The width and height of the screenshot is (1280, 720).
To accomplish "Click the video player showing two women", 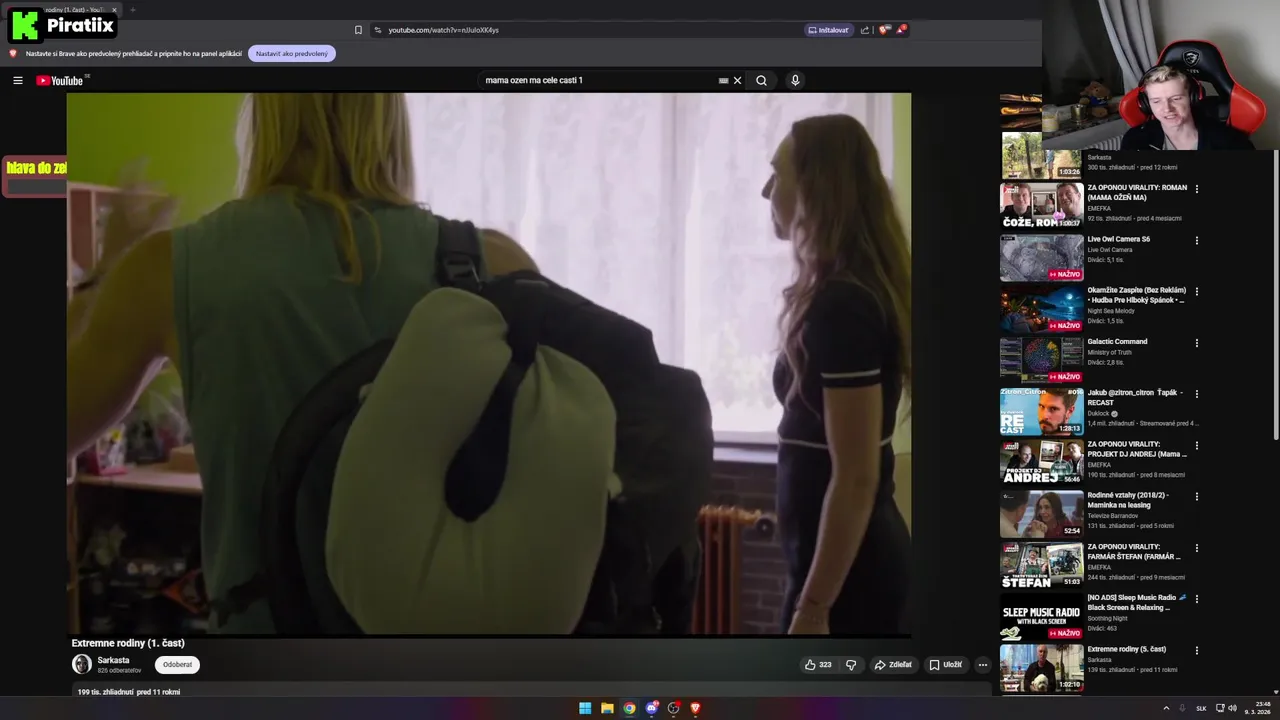I will pyautogui.click(x=489, y=363).
